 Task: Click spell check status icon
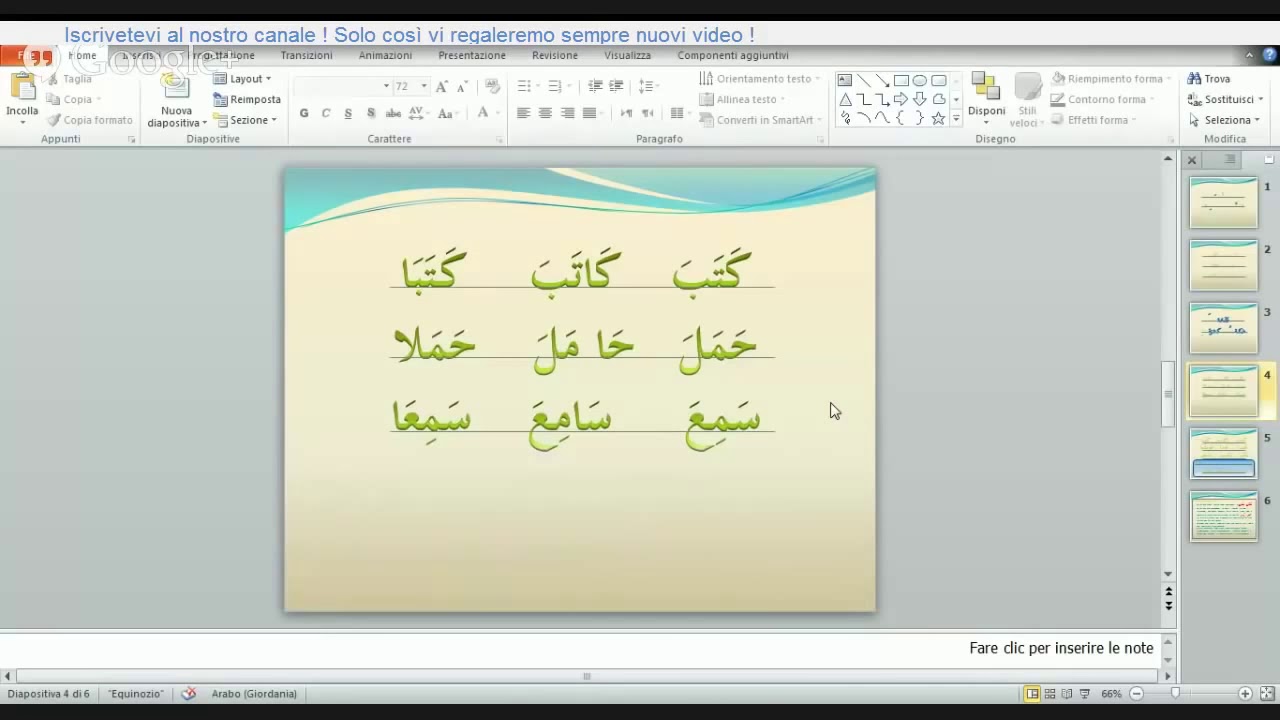click(188, 693)
